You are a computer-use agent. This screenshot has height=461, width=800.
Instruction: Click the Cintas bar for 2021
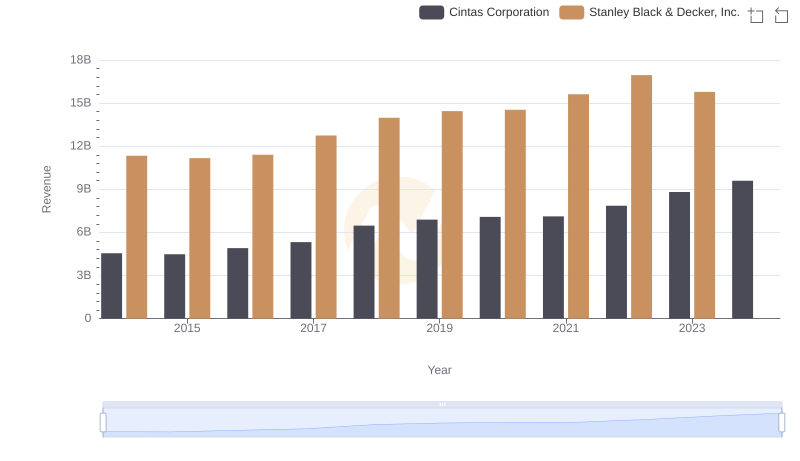(554, 268)
